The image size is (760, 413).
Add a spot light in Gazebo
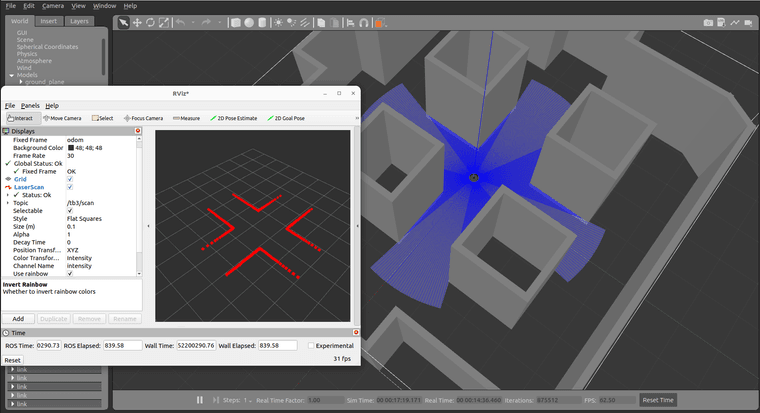click(x=291, y=23)
